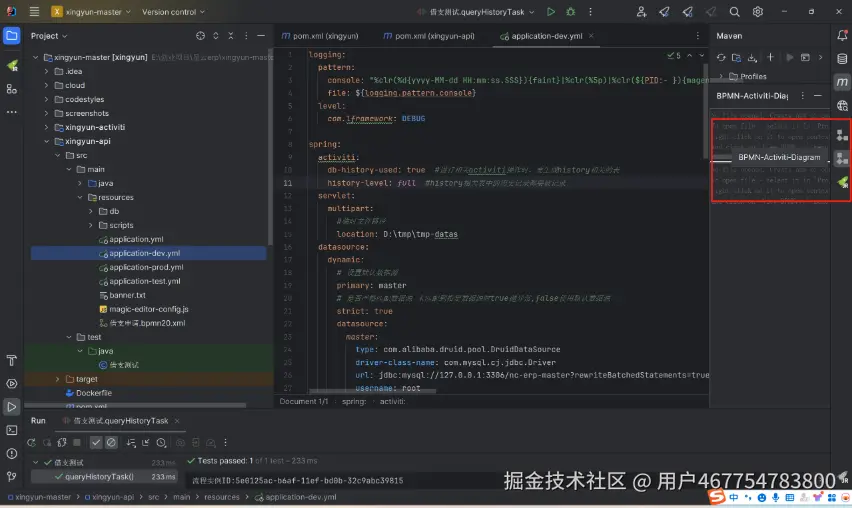Go to next highlighted problem arrow
Screen dimensions: 852x508
[x=701, y=55]
